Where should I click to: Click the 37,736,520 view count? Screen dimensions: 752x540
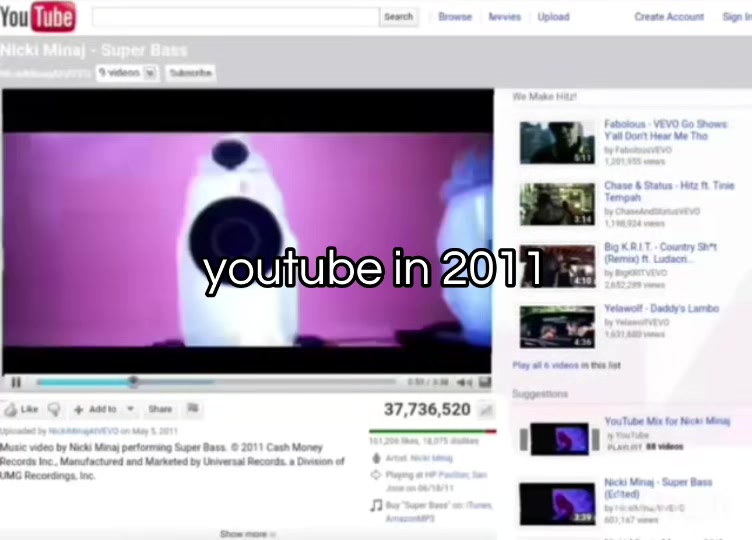click(x=427, y=410)
